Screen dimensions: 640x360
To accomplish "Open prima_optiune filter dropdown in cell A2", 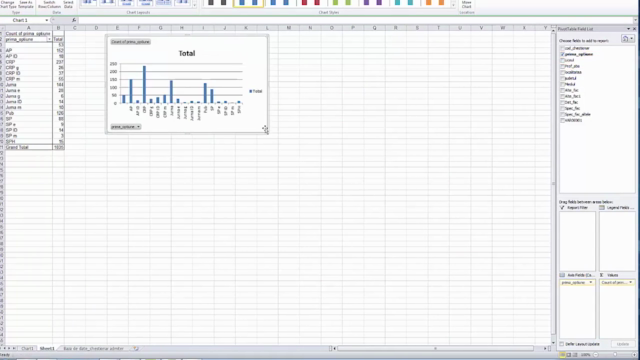I will 49,39.
